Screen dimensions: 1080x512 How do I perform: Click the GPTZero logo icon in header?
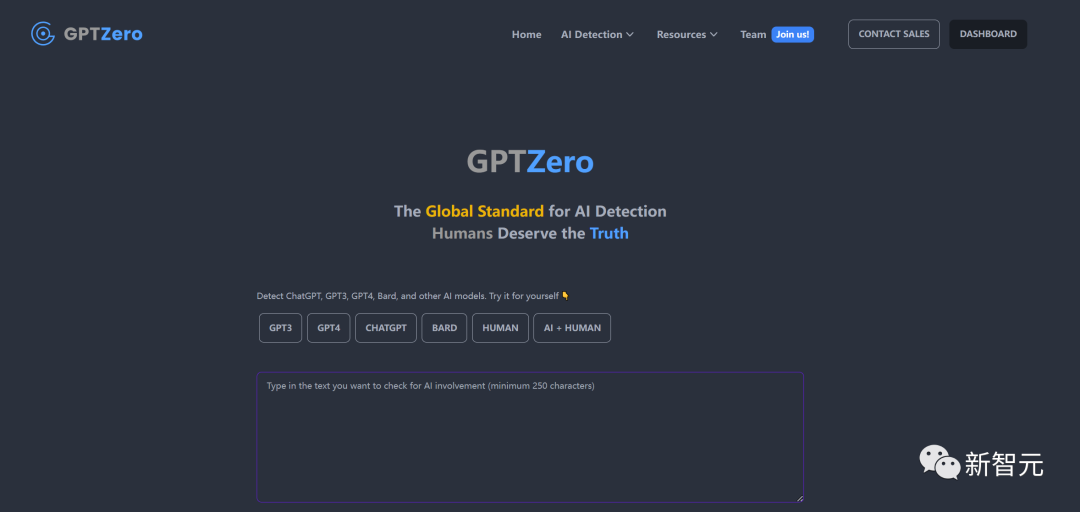43,34
